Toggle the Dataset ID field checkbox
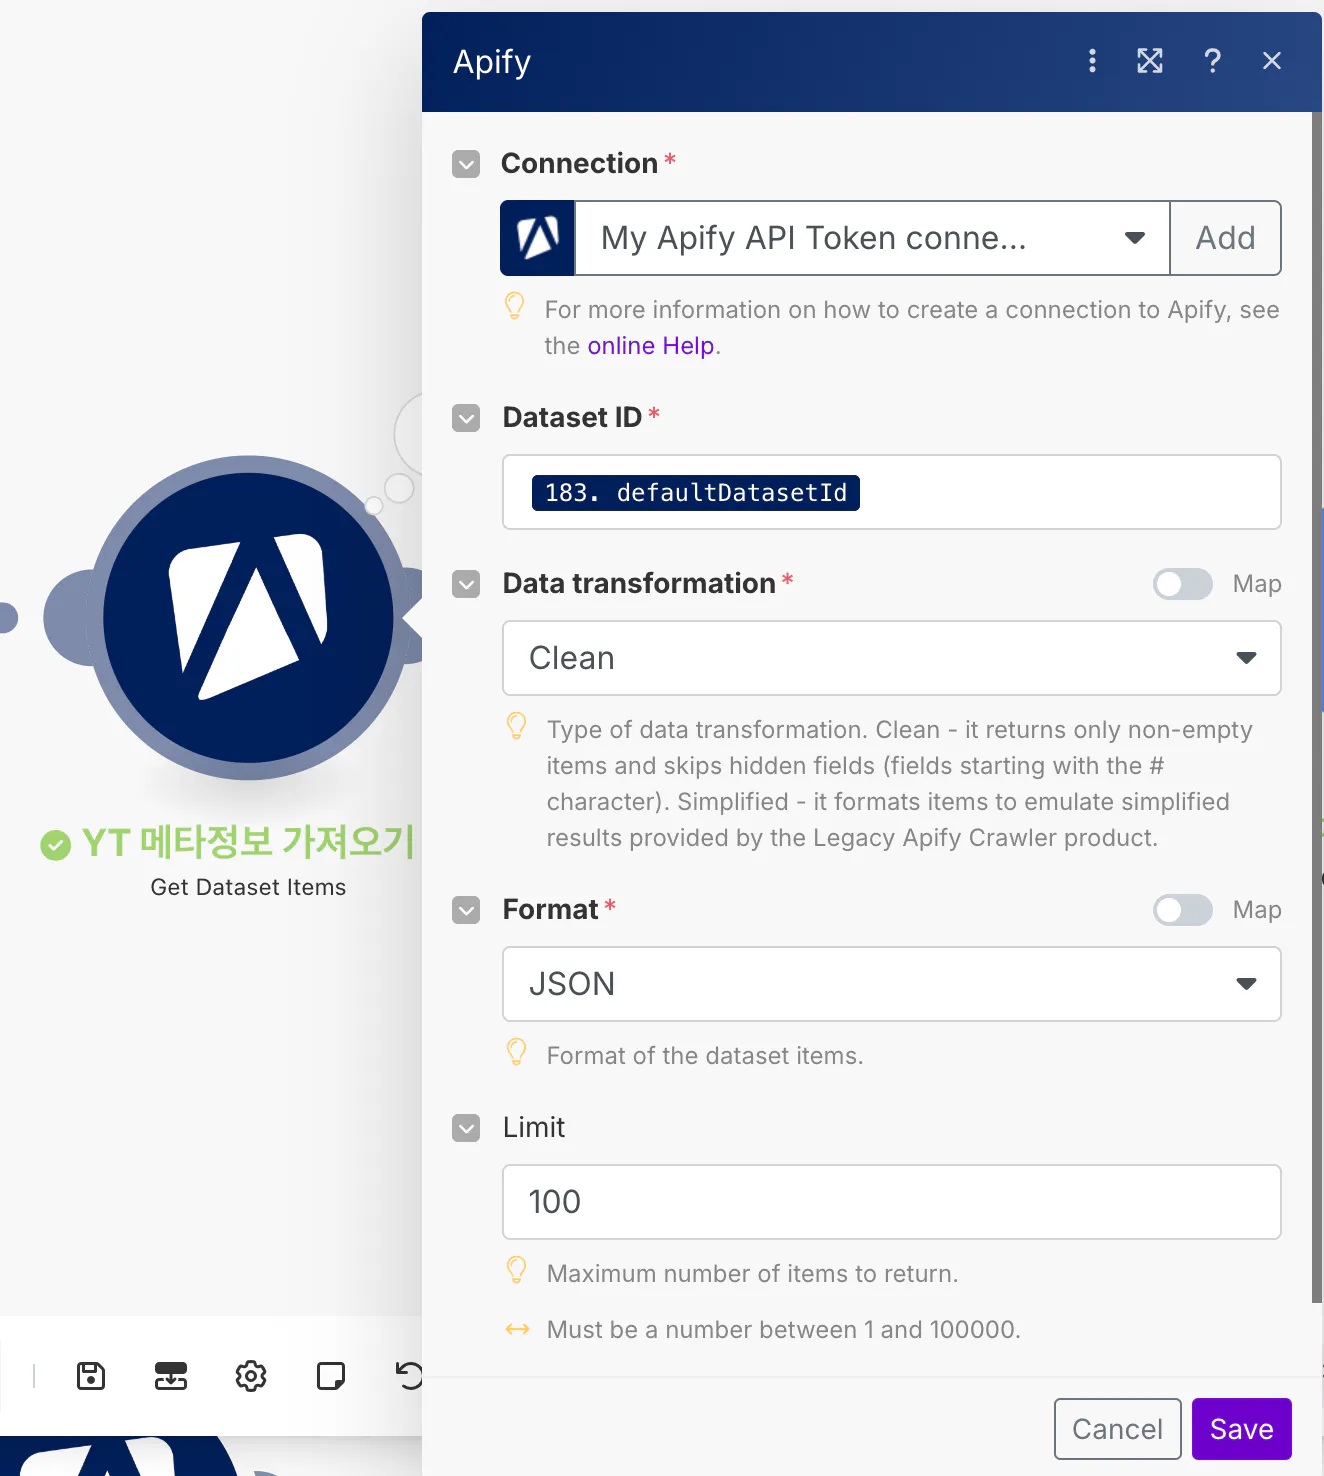The height and width of the screenshot is (1476, 1324). click(x=466, y=418)
